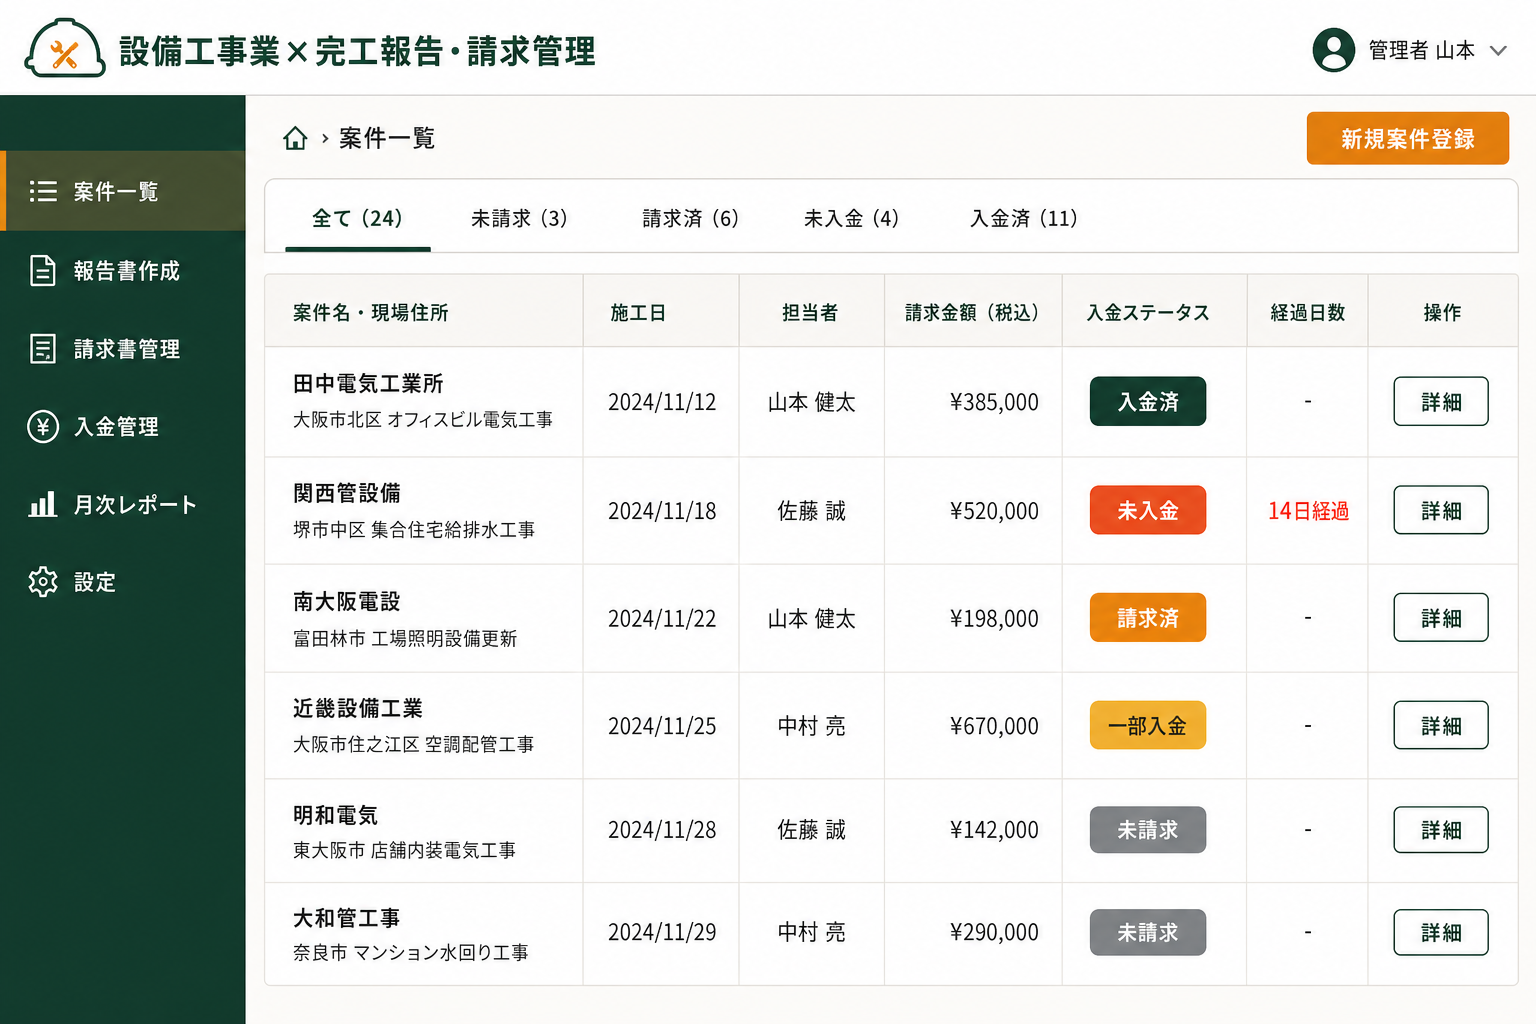Open 報告書作成 in the sidebar menu
This screenshot has height=1024, width=1536.
[x=123, y=271]
